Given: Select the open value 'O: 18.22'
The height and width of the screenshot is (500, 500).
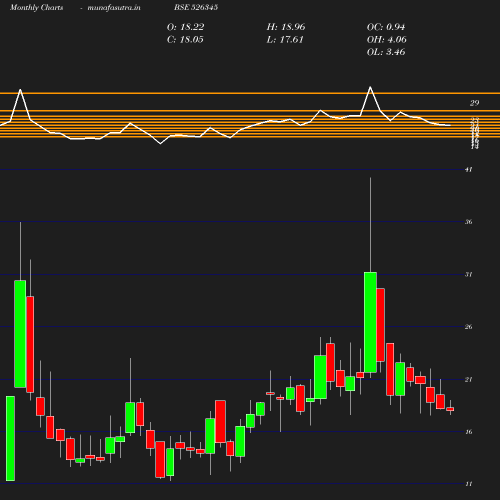Looking at the screenshot, I should pyautogui.click(x=185, y=27).
